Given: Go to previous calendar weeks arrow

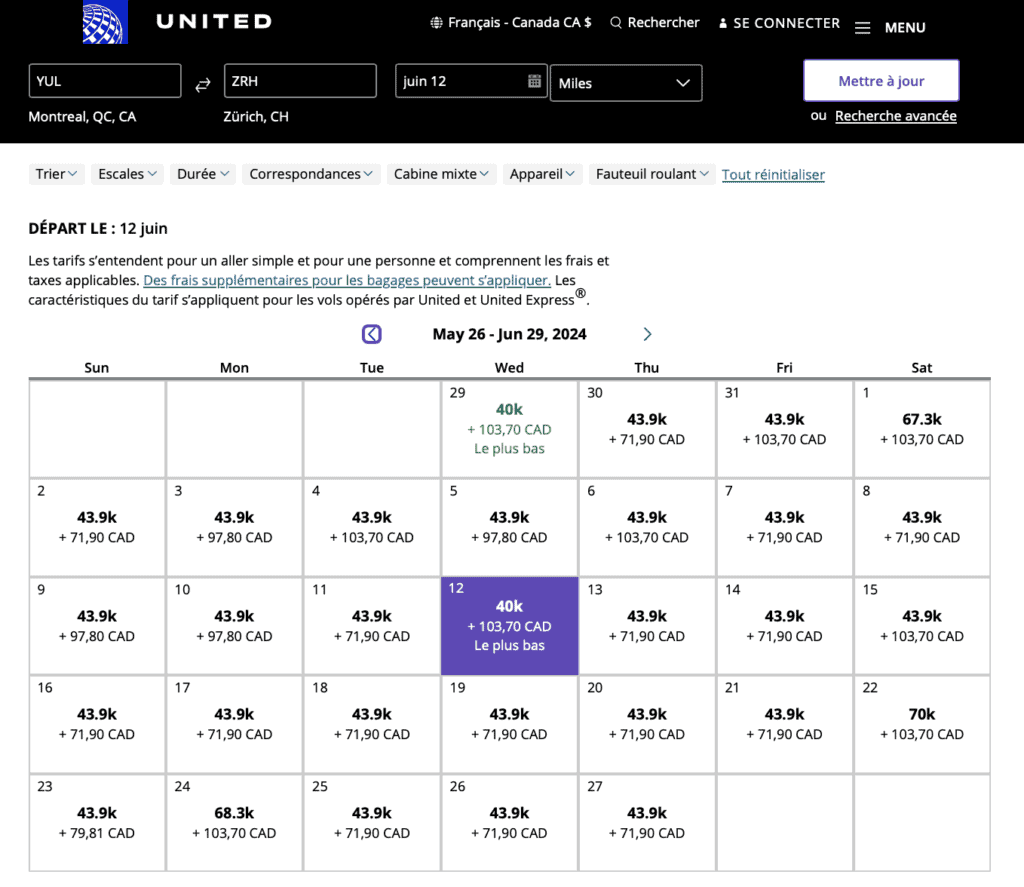Looking at the screenshot, I should tap(371, 334).
